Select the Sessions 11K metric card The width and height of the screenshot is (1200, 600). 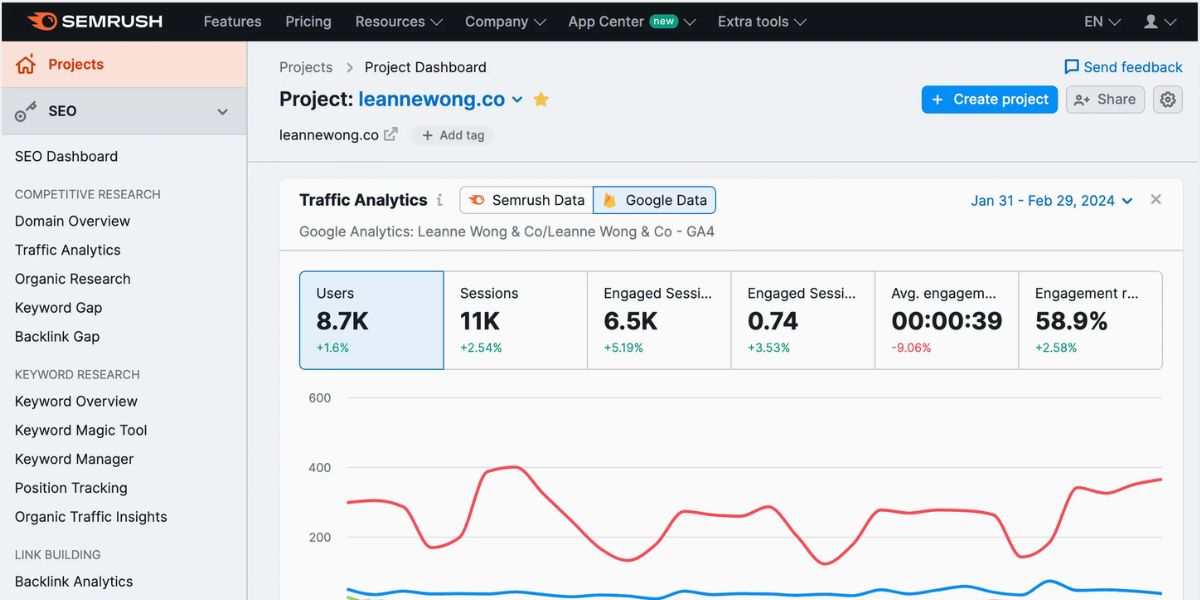tap(515, 320)
